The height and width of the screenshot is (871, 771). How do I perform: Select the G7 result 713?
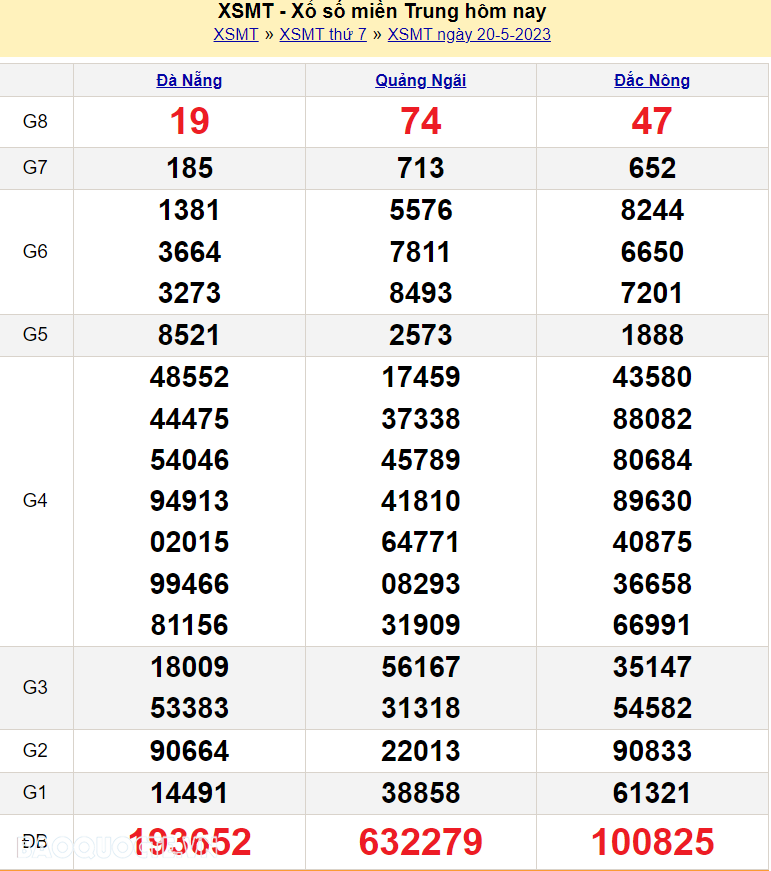(420, 168)
